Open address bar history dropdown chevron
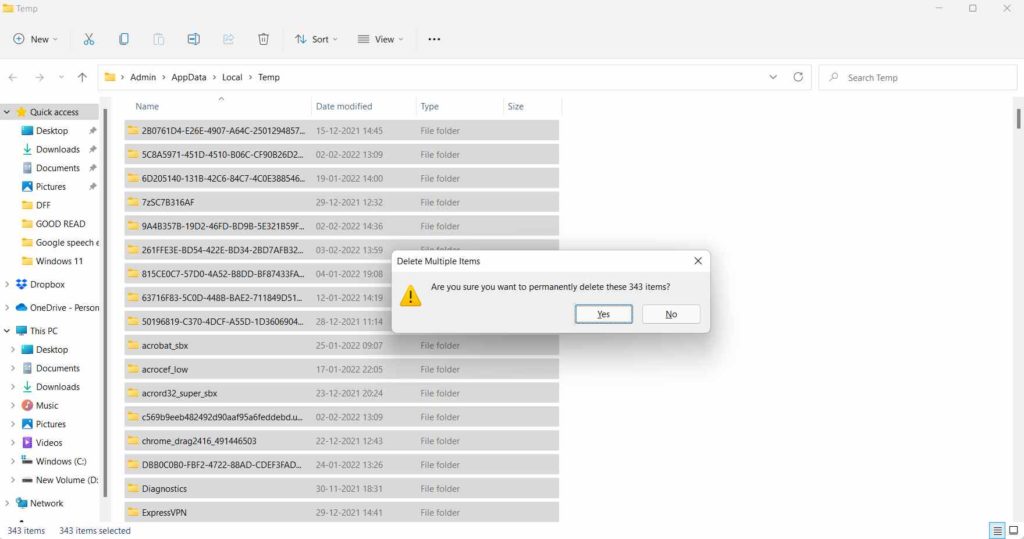This screenshot has height=539, width=1024. pos(773,77)
